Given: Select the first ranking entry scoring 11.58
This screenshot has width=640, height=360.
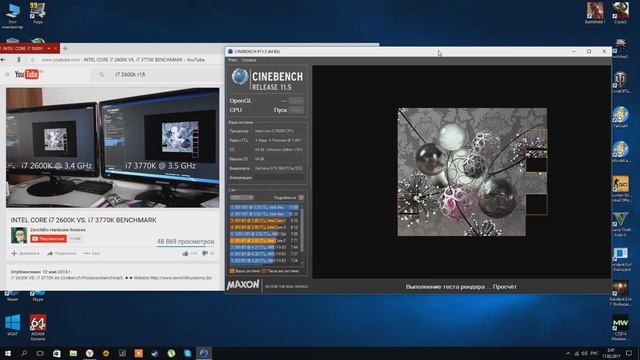Looking at the screenshot, I should coord(264,207).
